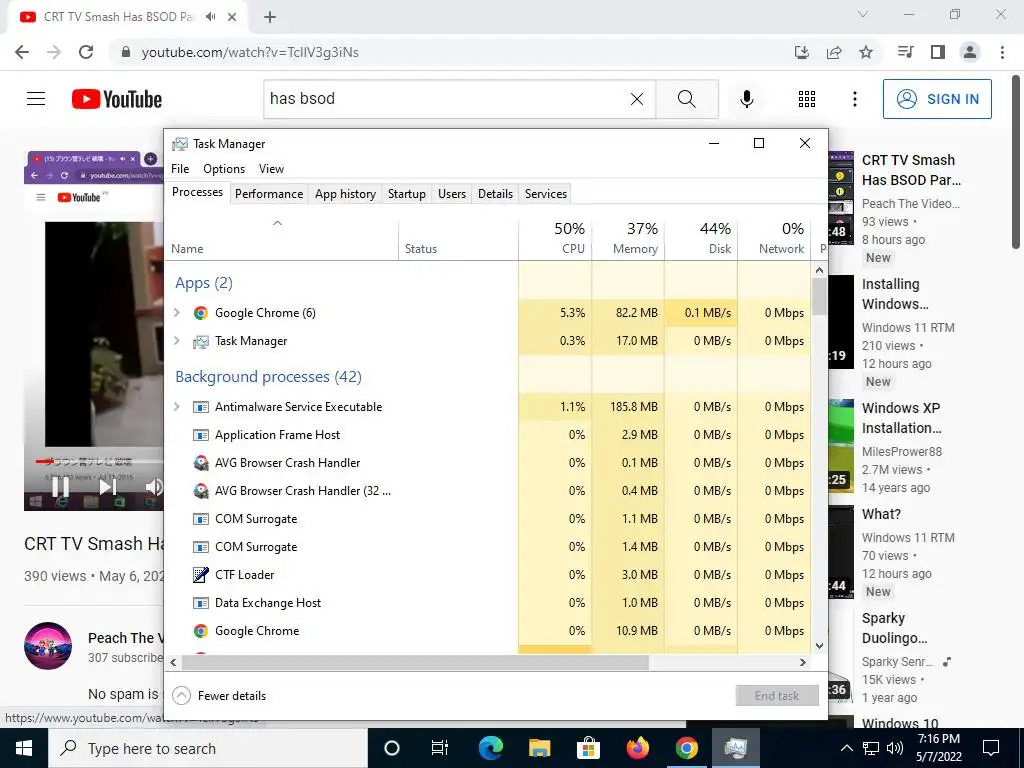
Task: Go to YouTube home via logo
Action: (x=117, y=99)
